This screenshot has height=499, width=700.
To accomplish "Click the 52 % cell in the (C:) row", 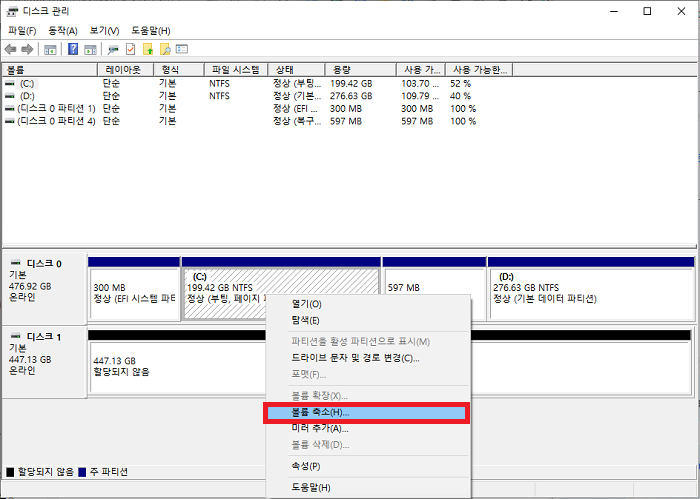I will coord(460,83).
